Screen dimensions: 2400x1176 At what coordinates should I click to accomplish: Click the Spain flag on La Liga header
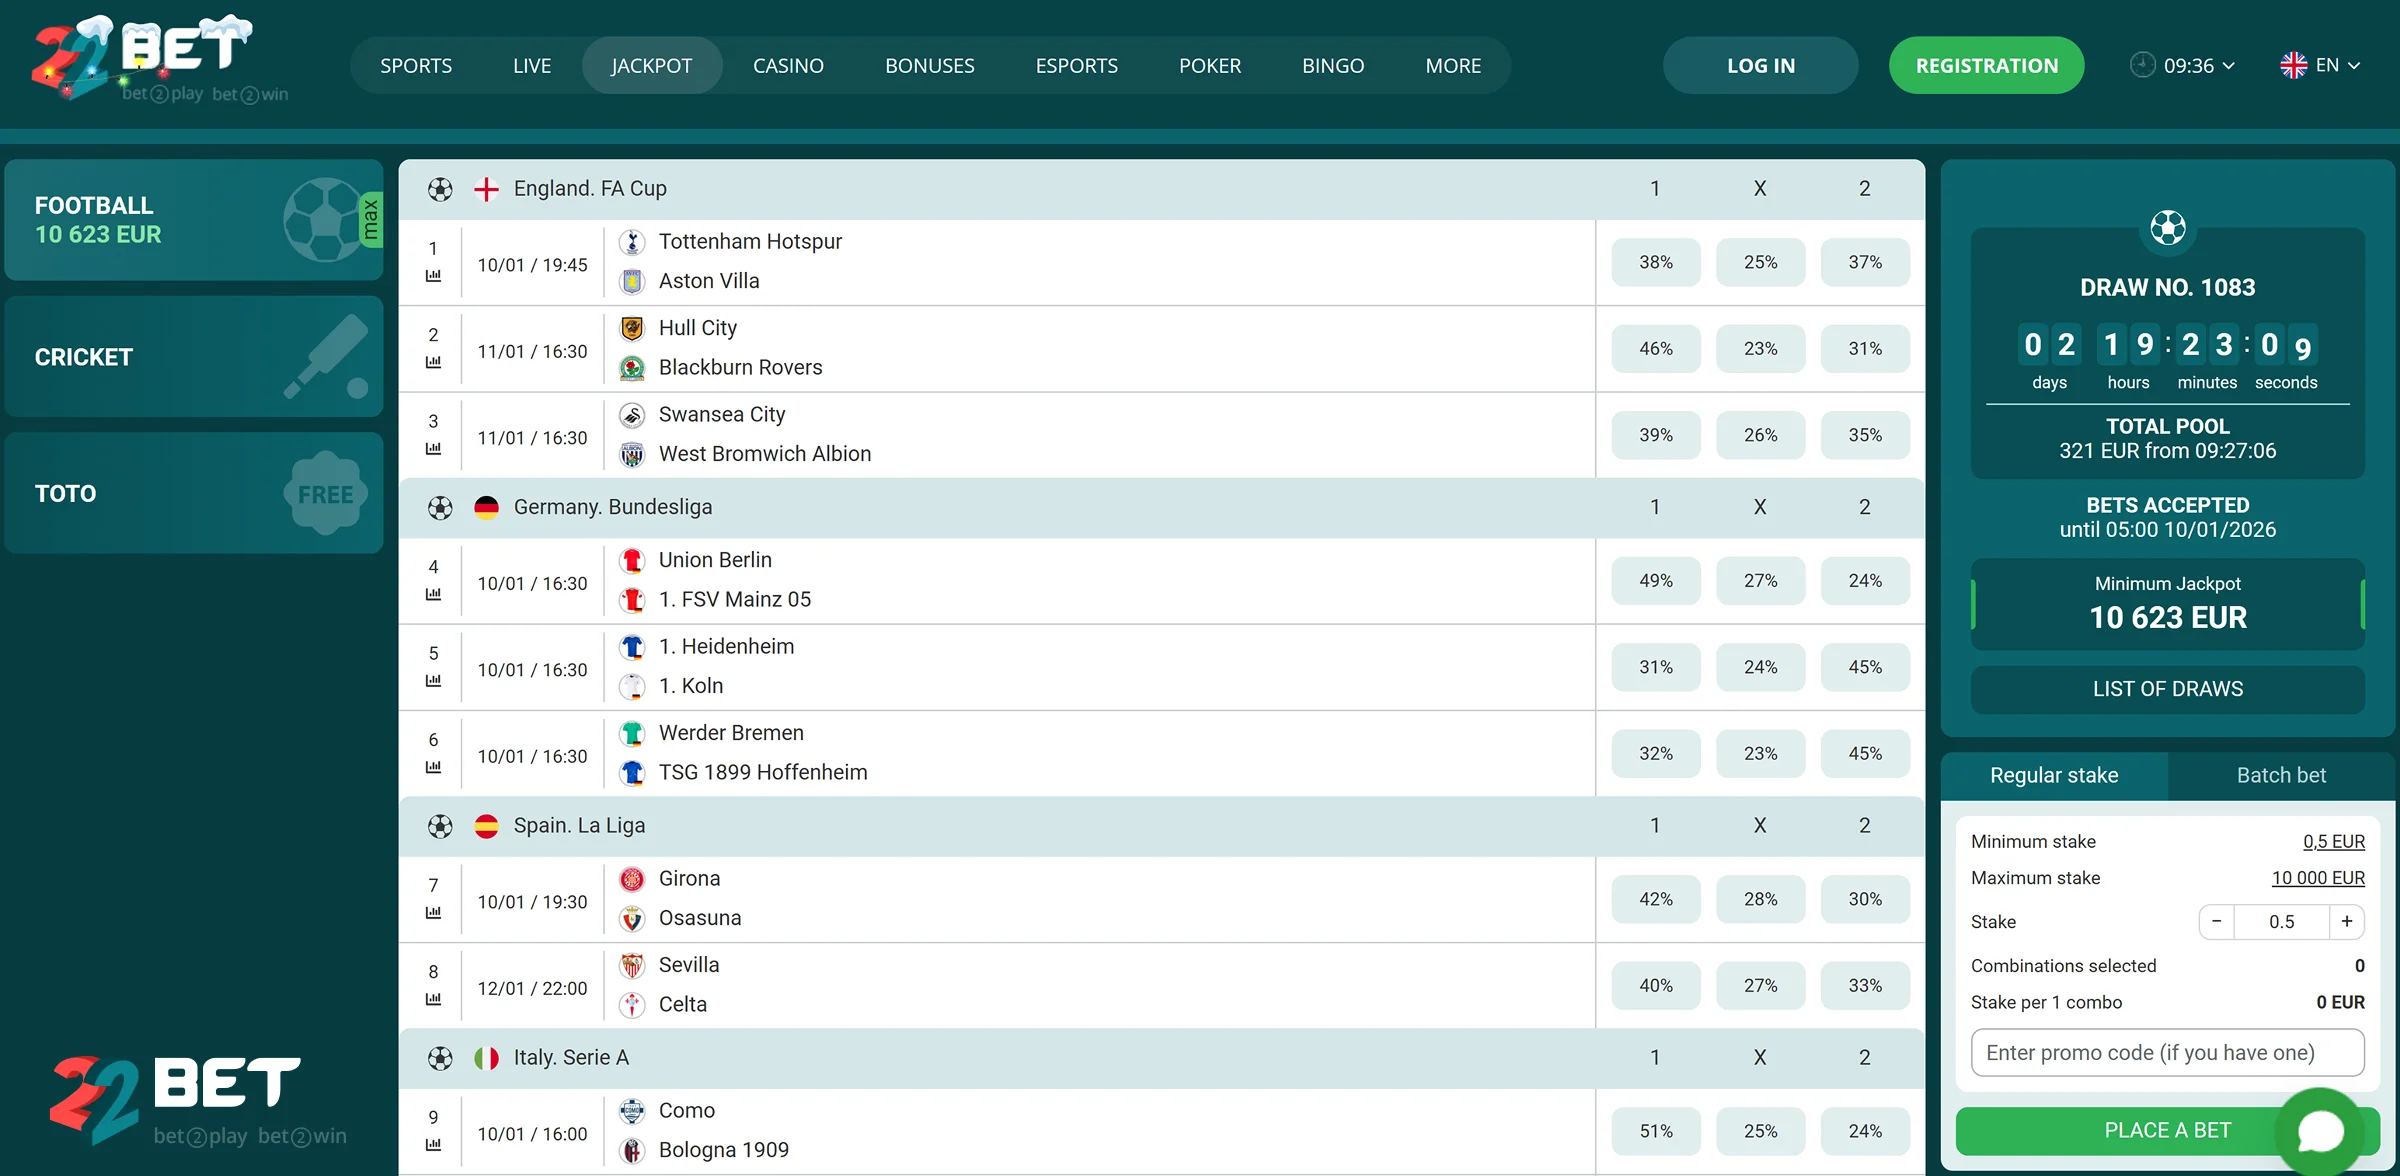(x=487, y=825)
